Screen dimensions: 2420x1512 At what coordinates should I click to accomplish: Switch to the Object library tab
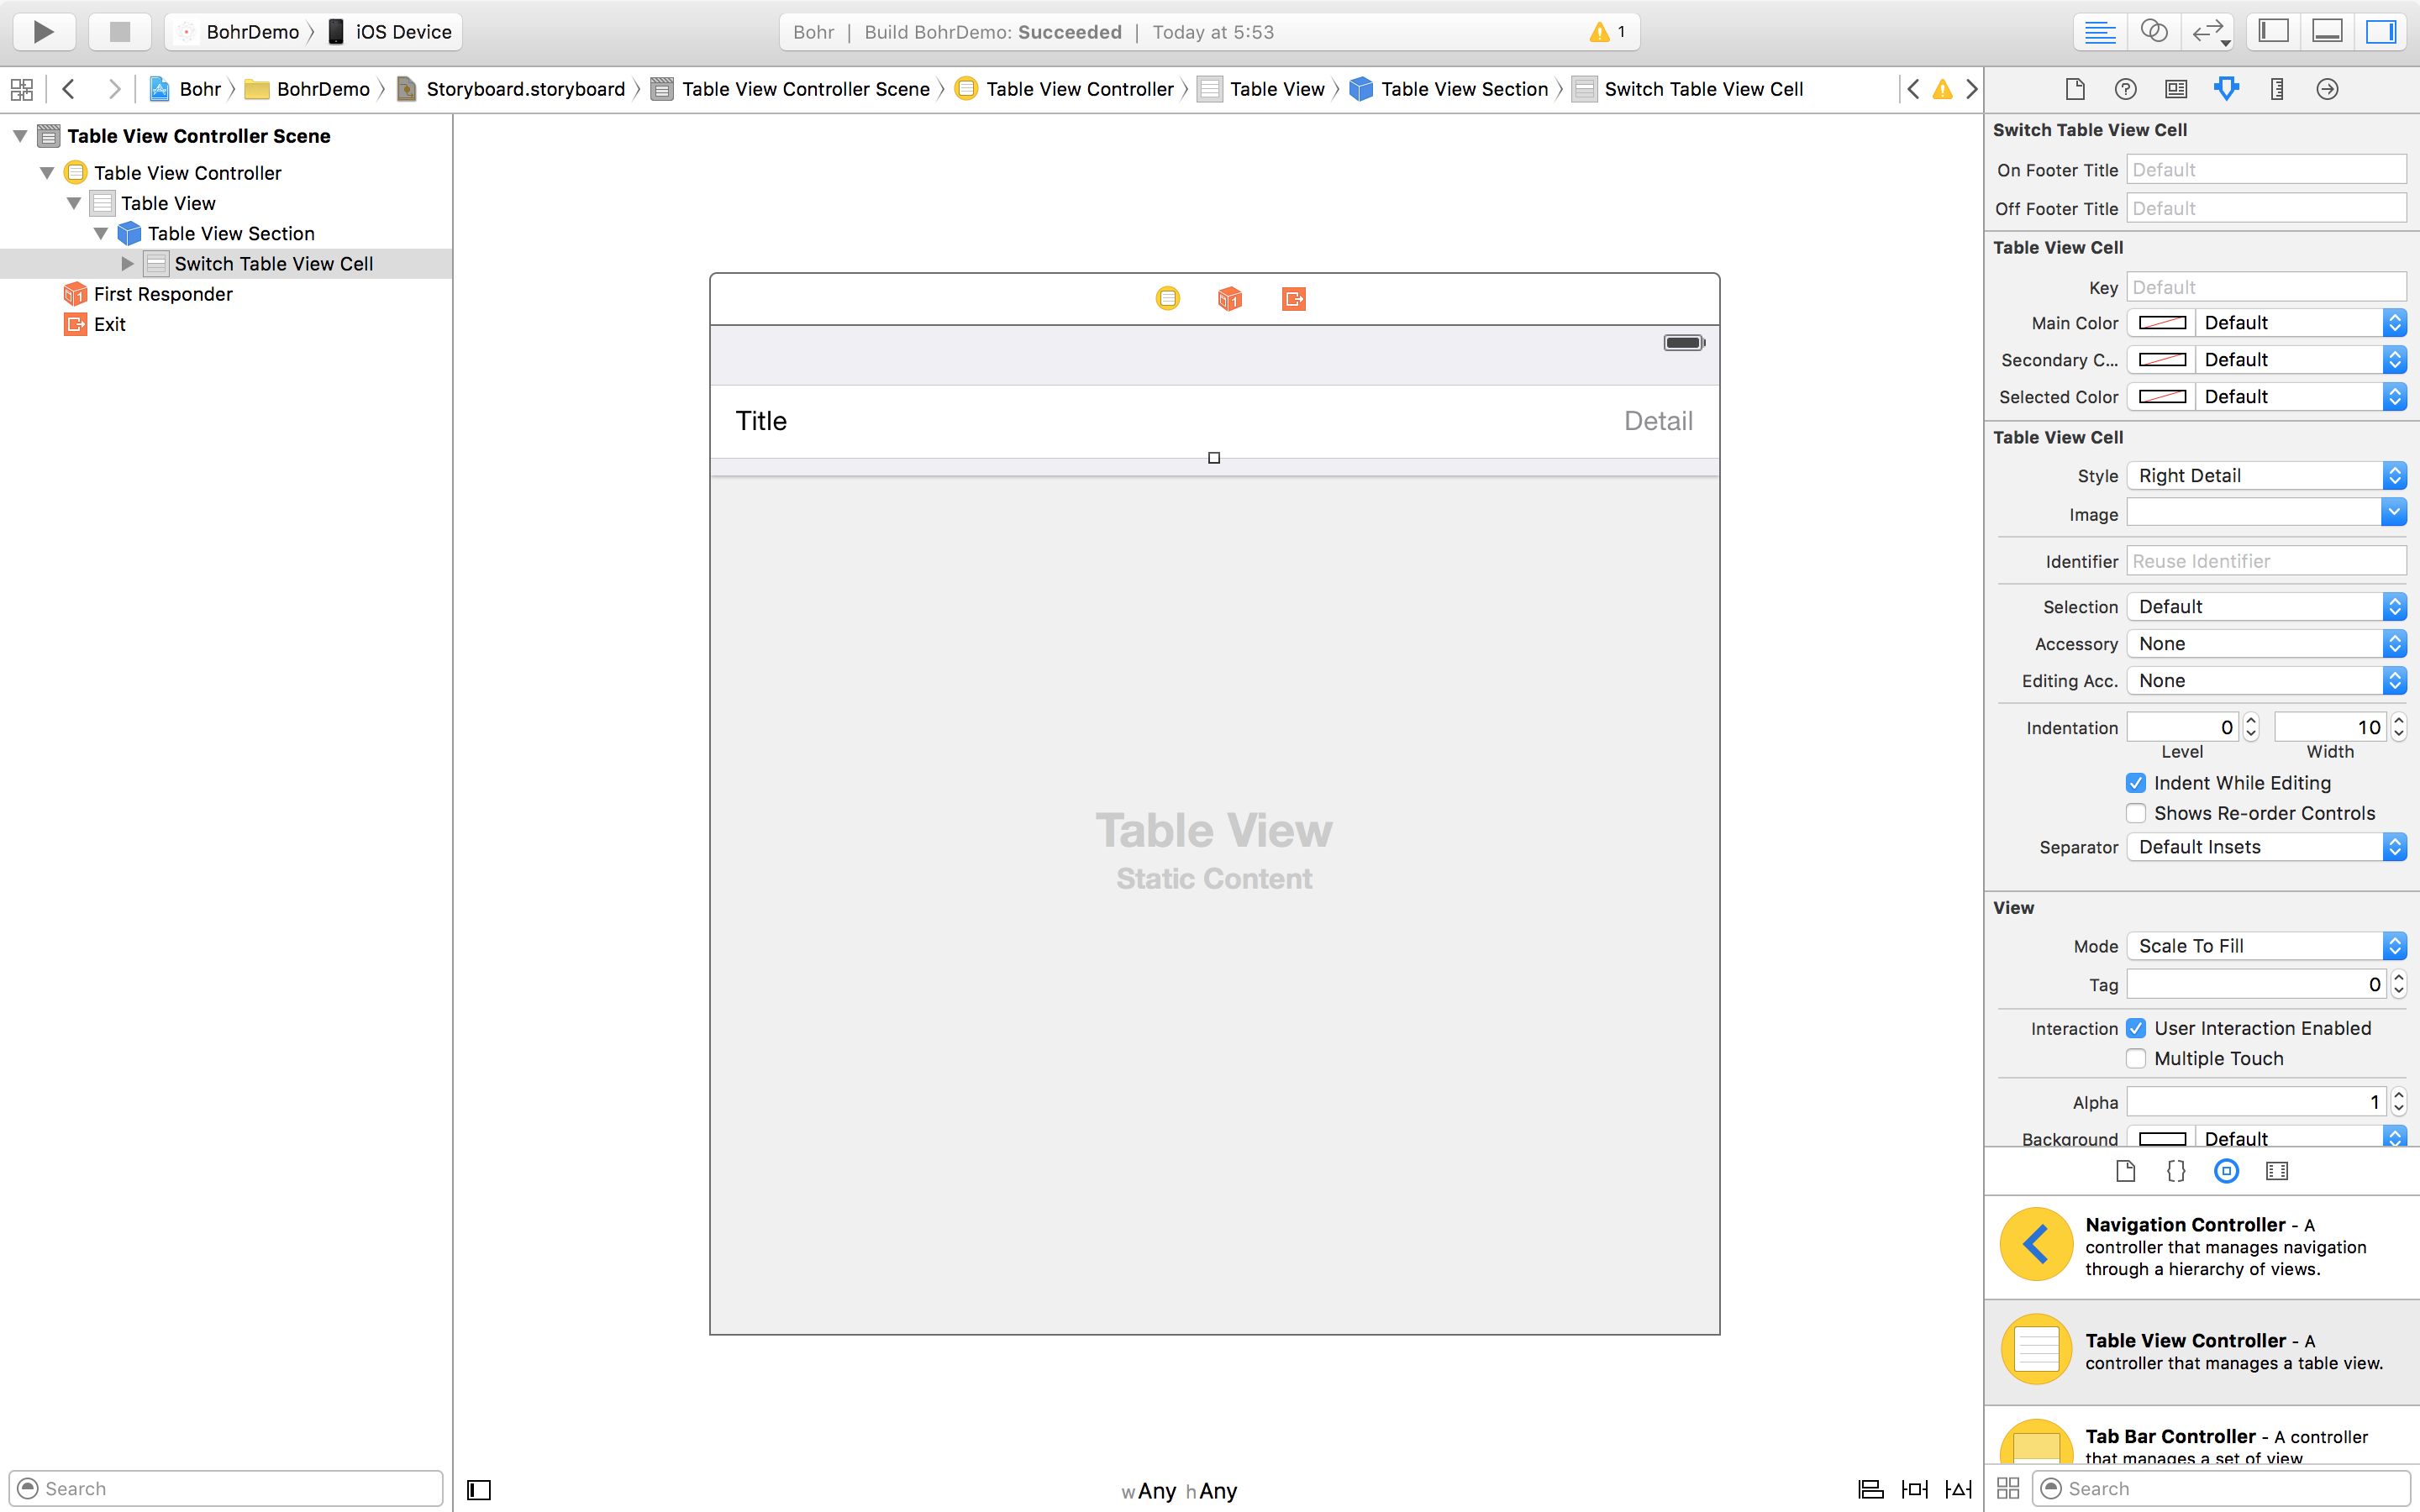point(2226,1171)
